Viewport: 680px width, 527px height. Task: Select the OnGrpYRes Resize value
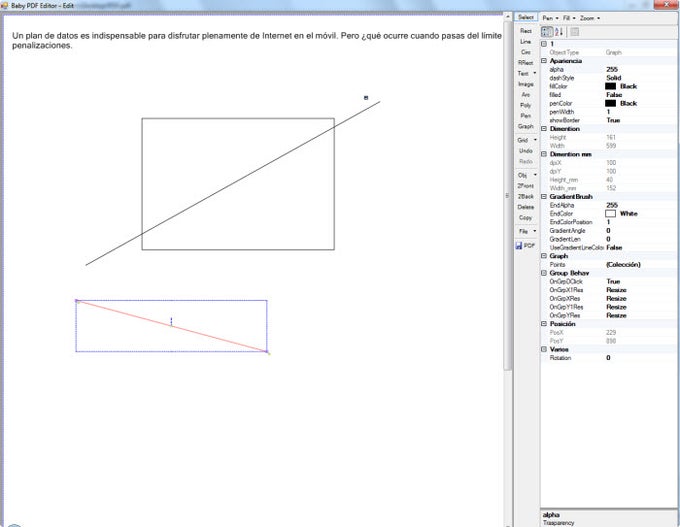(616, 315)
